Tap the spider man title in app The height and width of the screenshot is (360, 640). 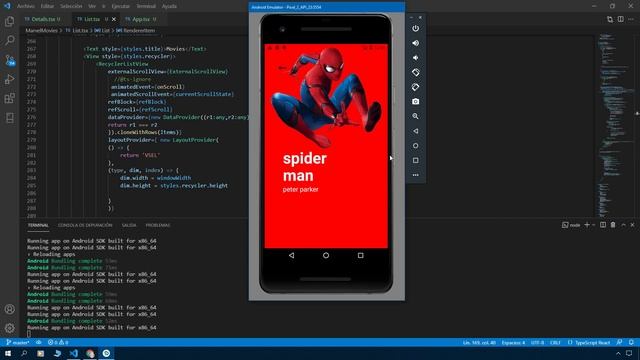[x=304, y=167]
